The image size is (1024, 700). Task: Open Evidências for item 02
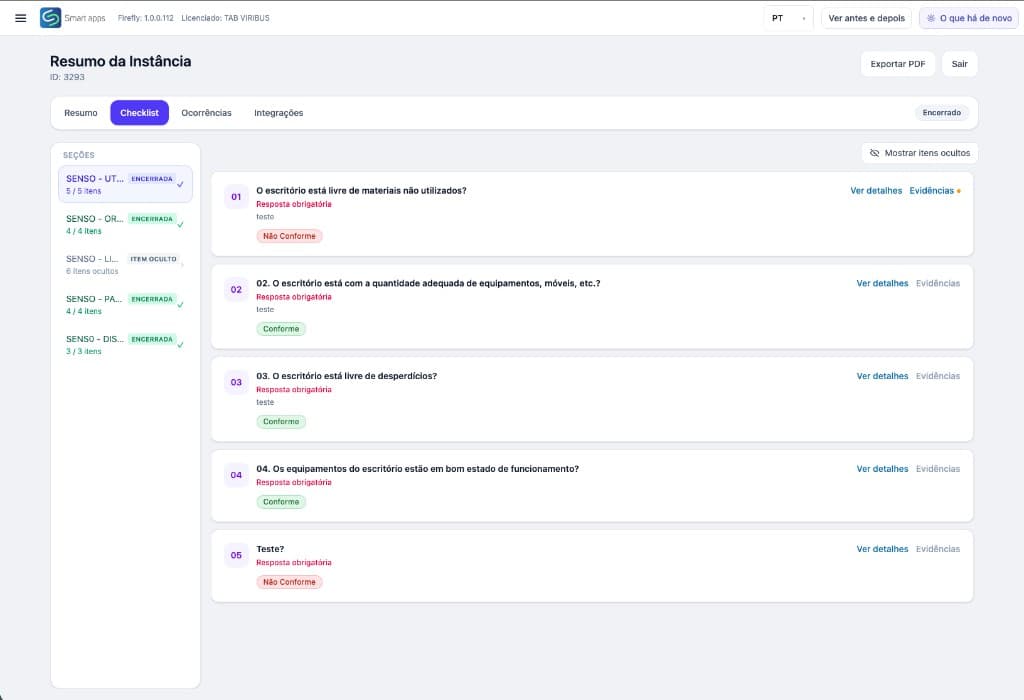click(x=938, y=283)
